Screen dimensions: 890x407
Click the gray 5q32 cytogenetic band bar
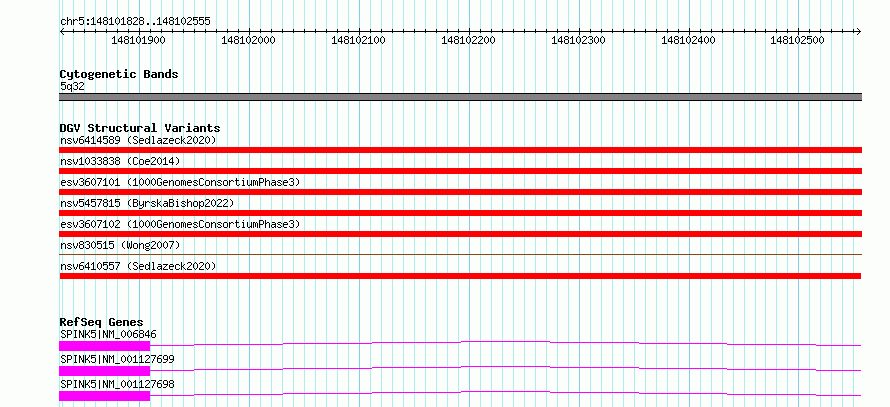(460, 97)
